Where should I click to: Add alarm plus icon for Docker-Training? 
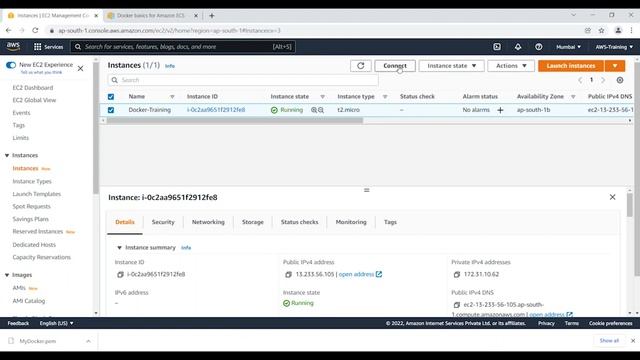click(x=500, y=110)
